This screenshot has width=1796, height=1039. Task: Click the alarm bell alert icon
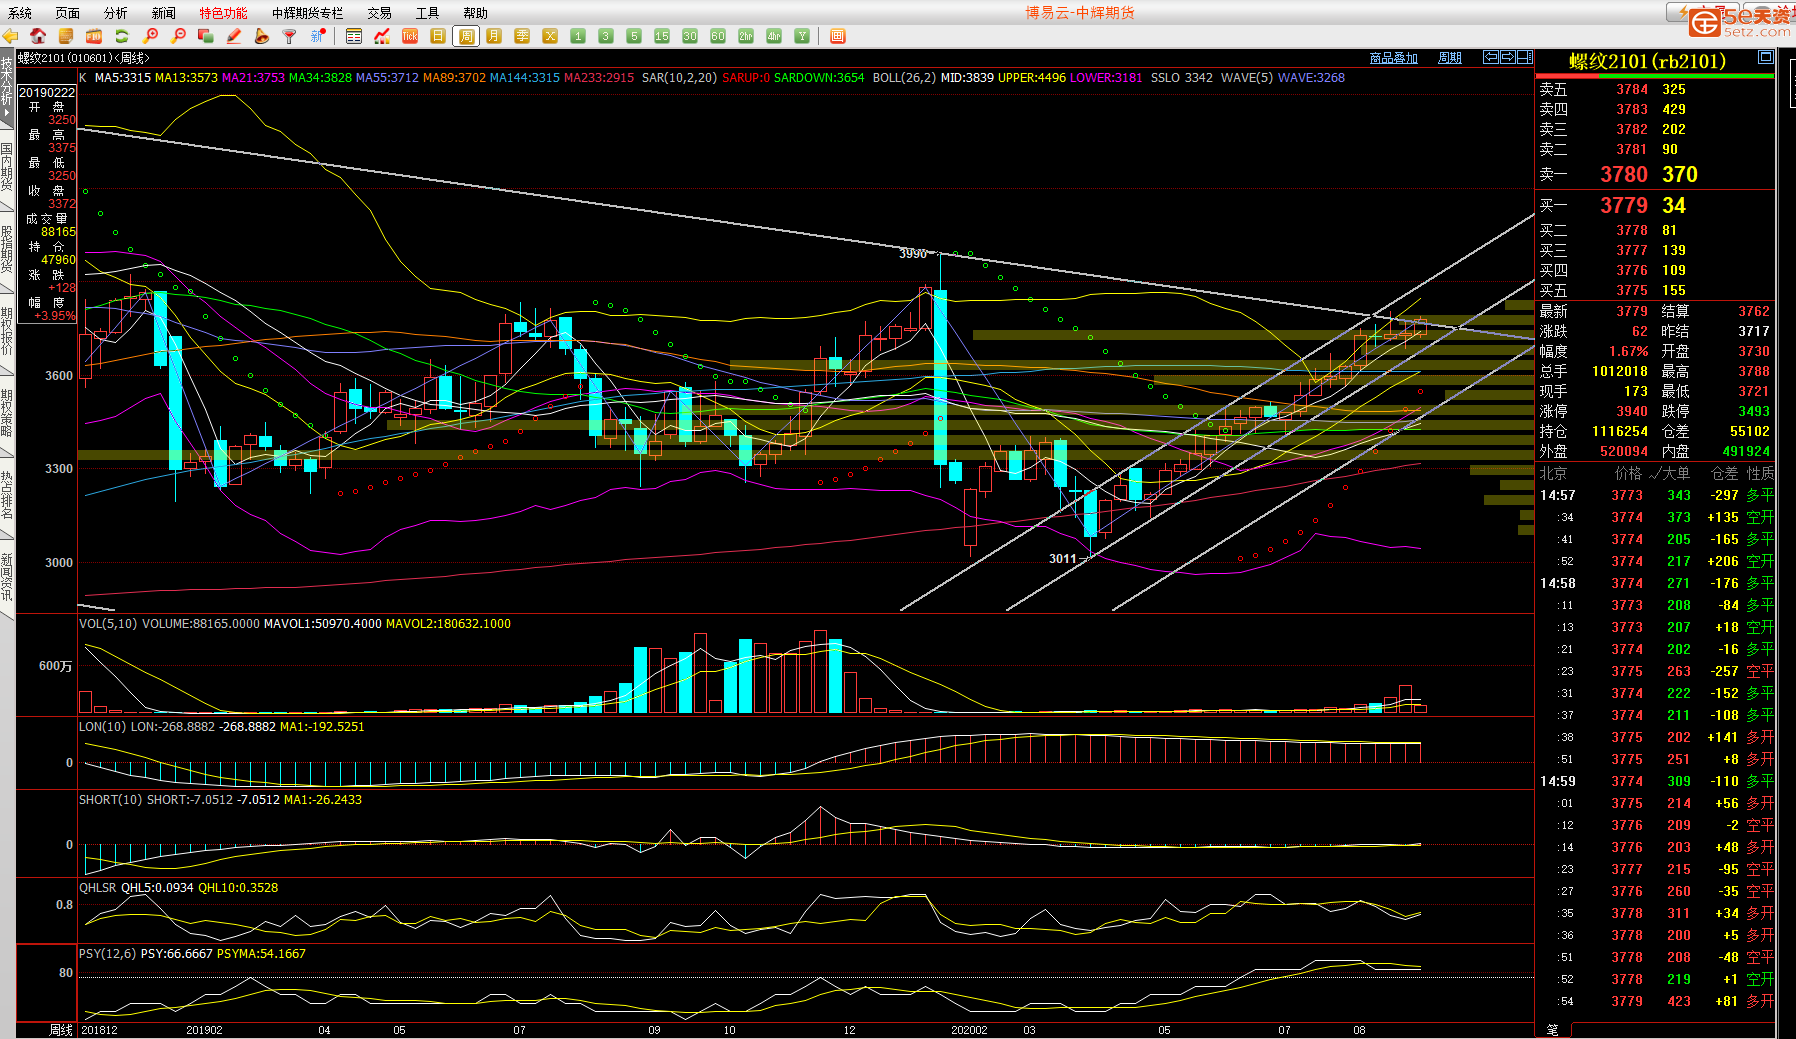[x=262, y=36]
